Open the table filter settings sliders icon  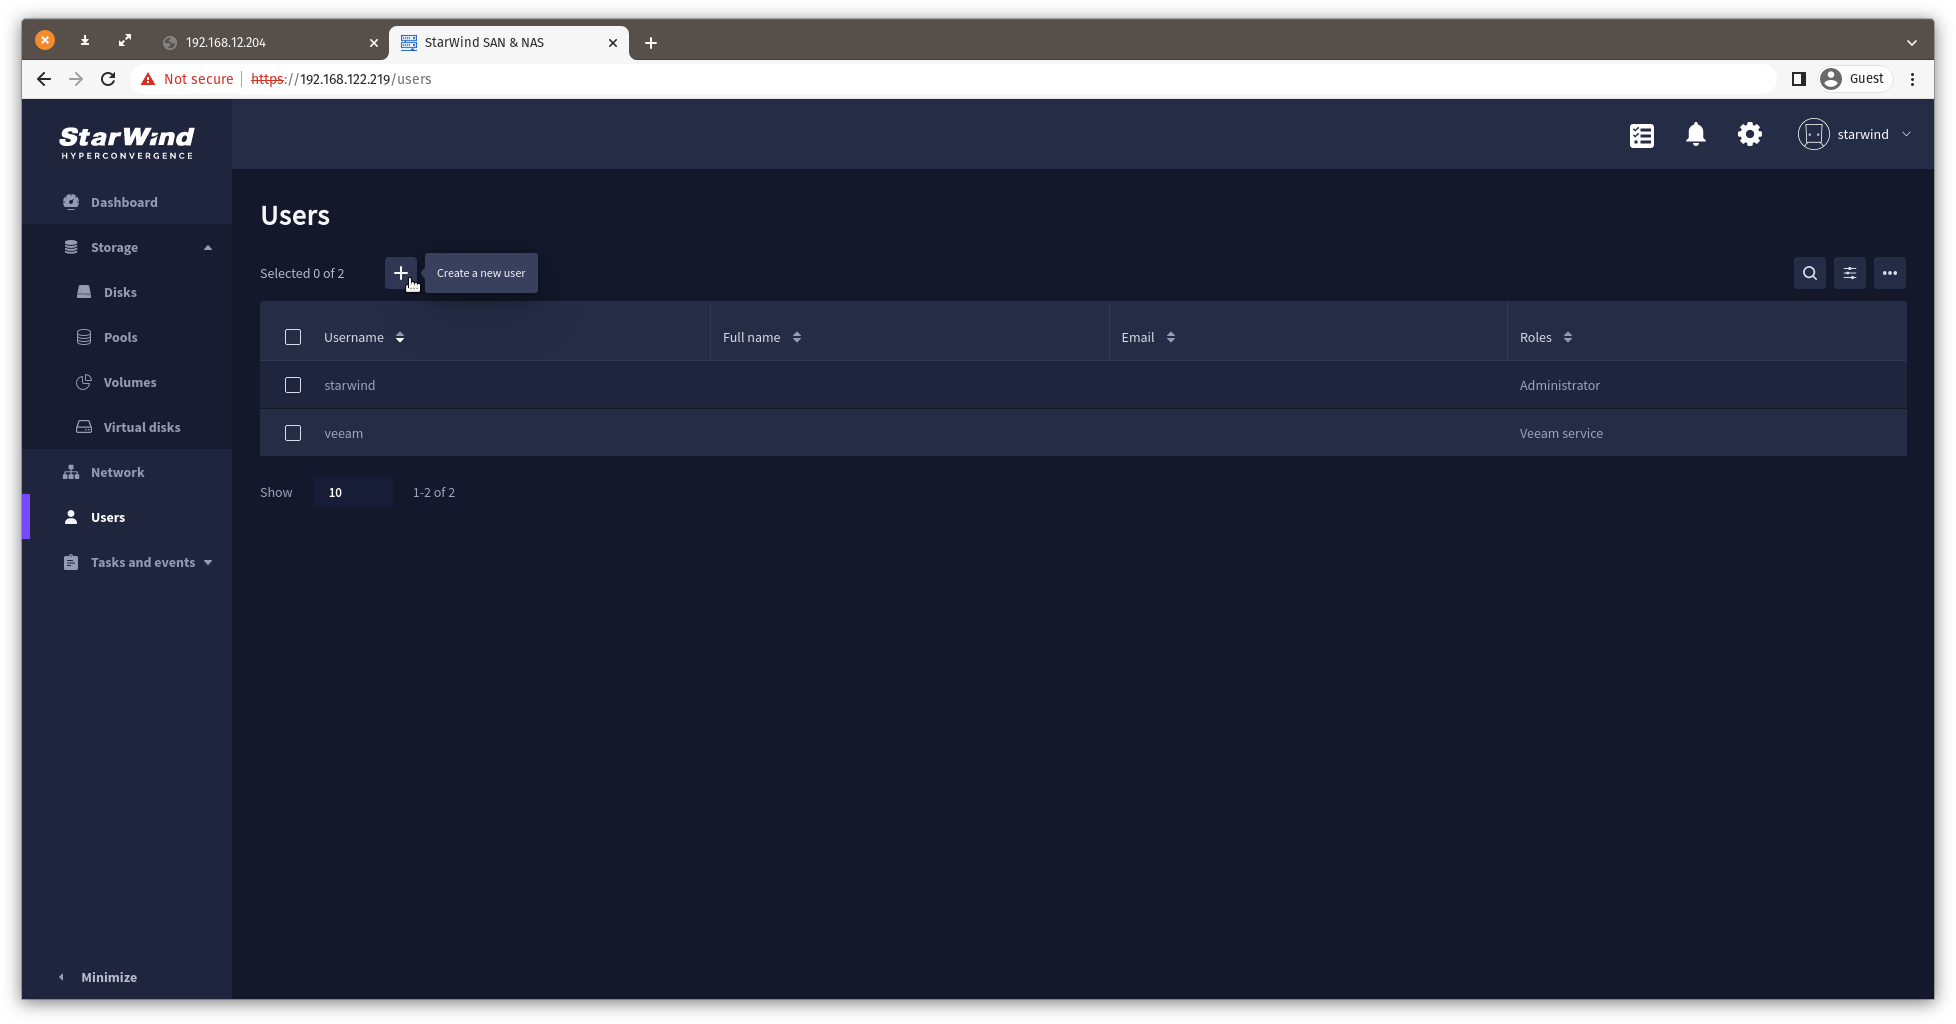(1849, 273)
